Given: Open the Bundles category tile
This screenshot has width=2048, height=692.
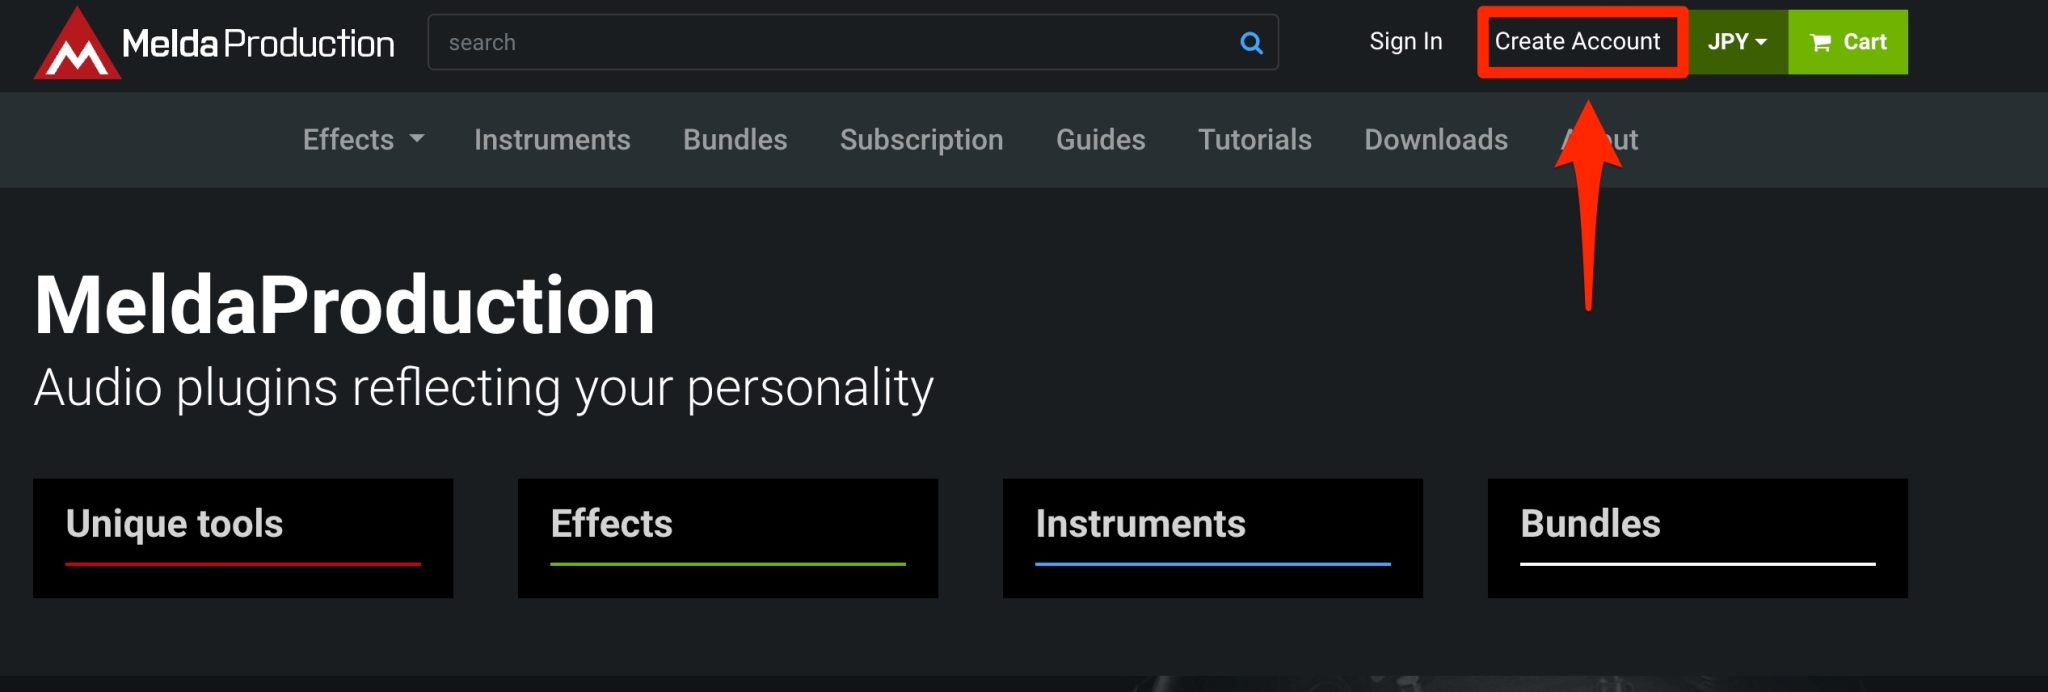Looking at the screenshot, I should 1696,537.
